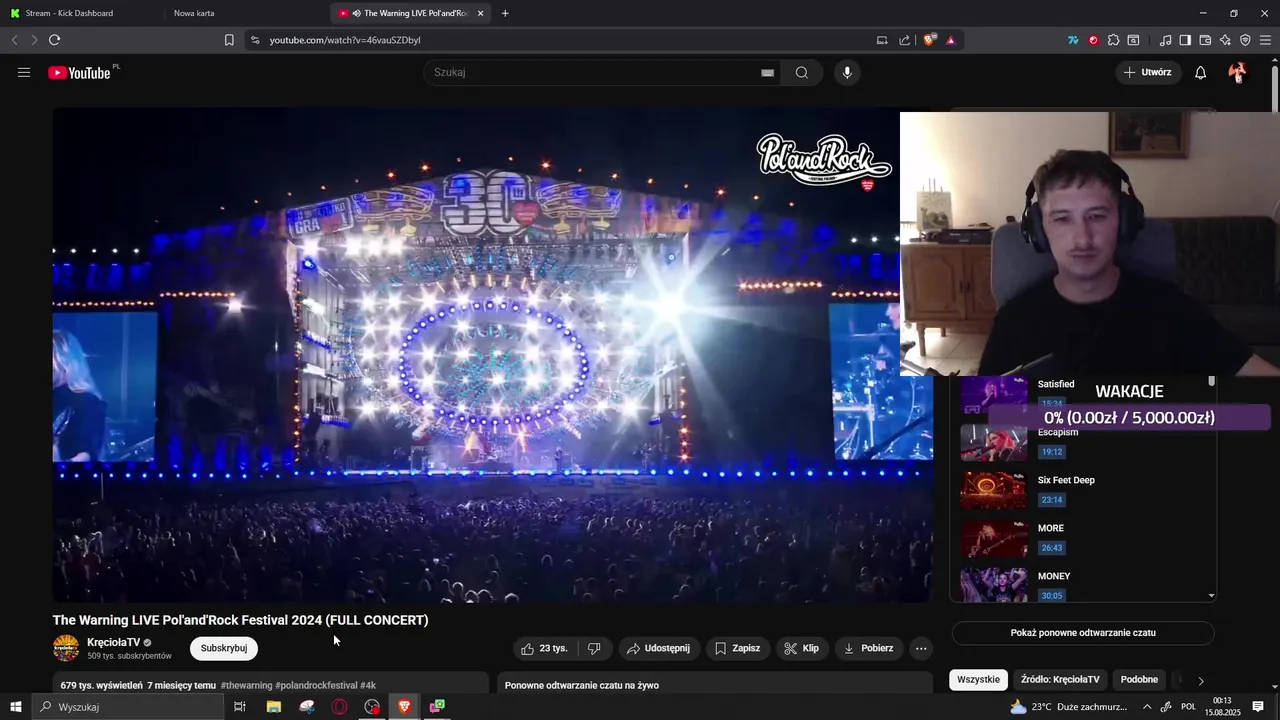Open the Windows notification center
The height and width of the screenshot is (720, 1280).
click(x=1258, y=706)
